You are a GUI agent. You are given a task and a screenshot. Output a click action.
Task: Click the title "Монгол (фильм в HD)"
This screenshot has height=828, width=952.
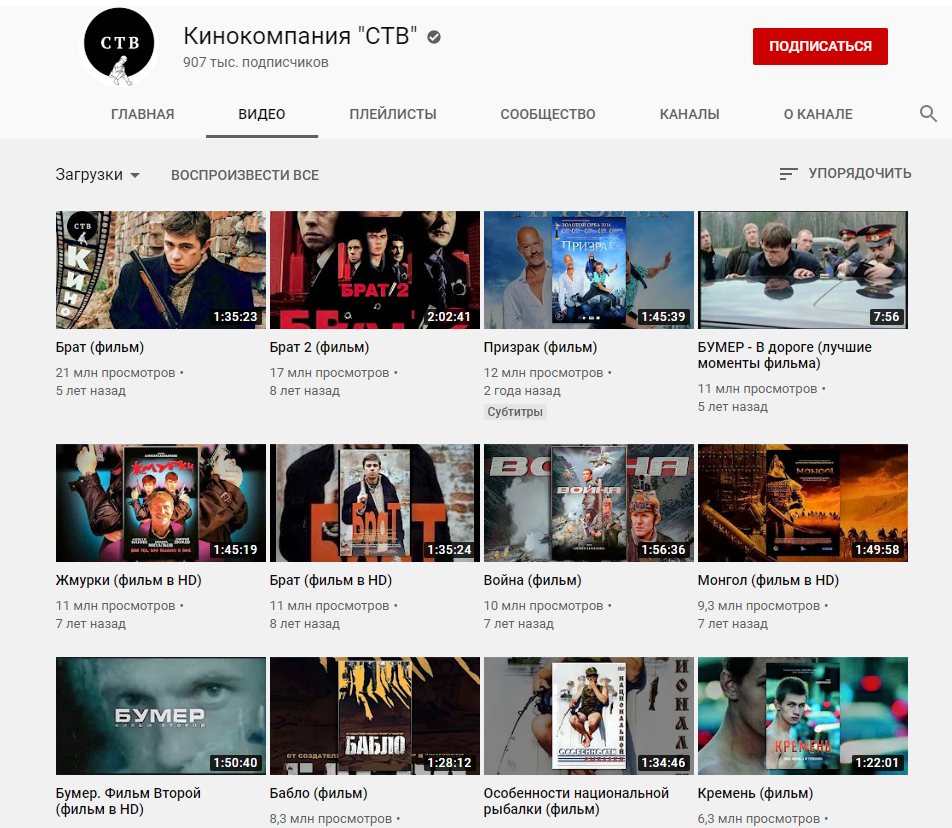[768, 580]
